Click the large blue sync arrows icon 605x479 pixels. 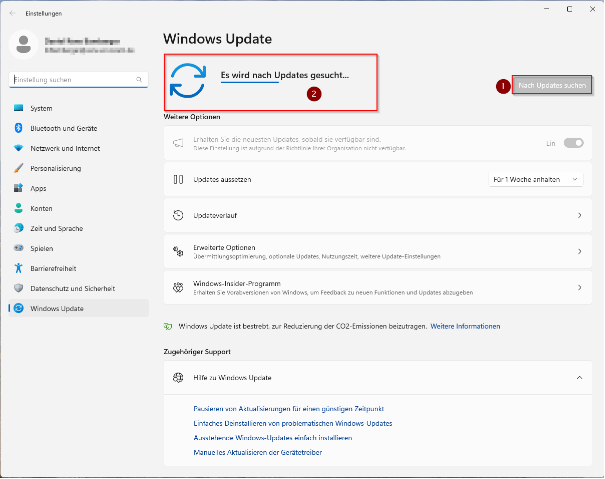(188, 81)
